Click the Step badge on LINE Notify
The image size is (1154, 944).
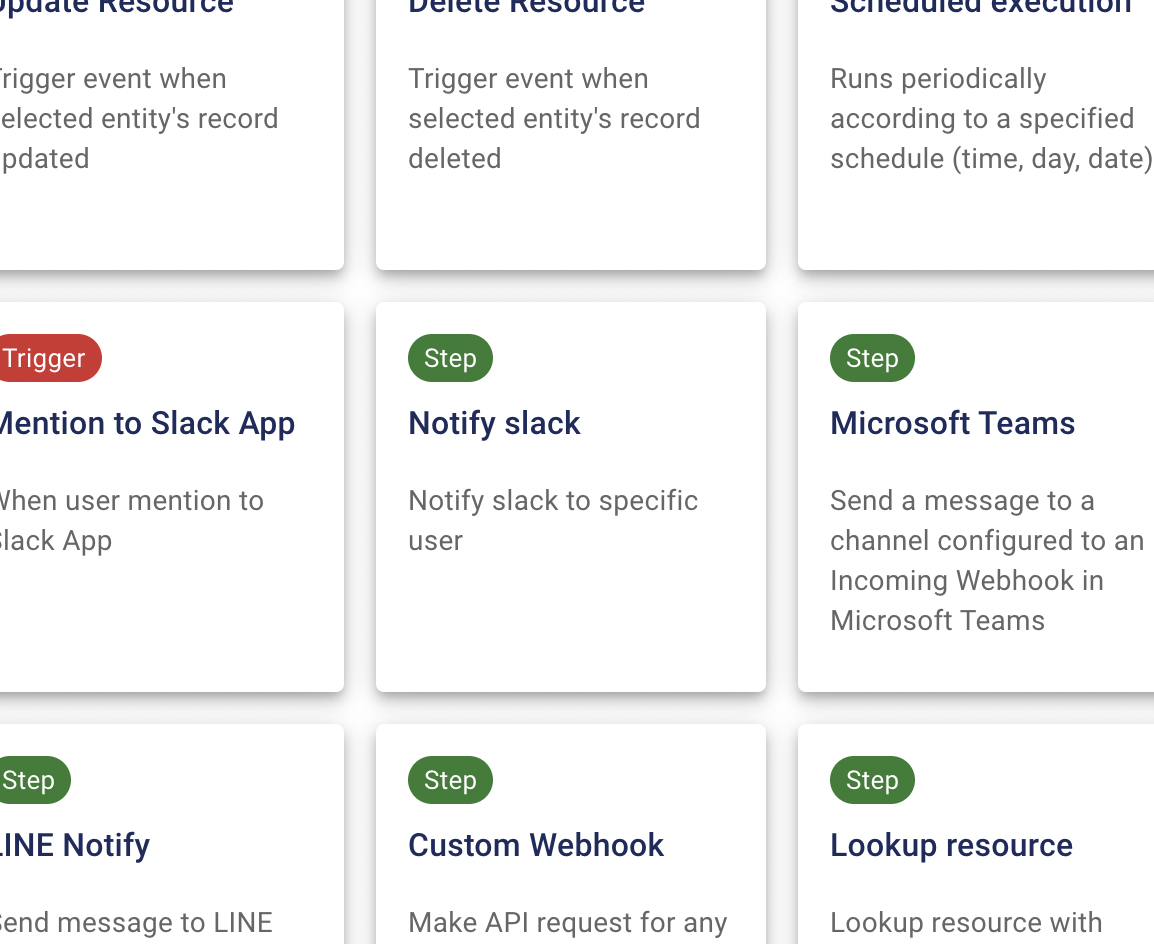tap(35, 780)
